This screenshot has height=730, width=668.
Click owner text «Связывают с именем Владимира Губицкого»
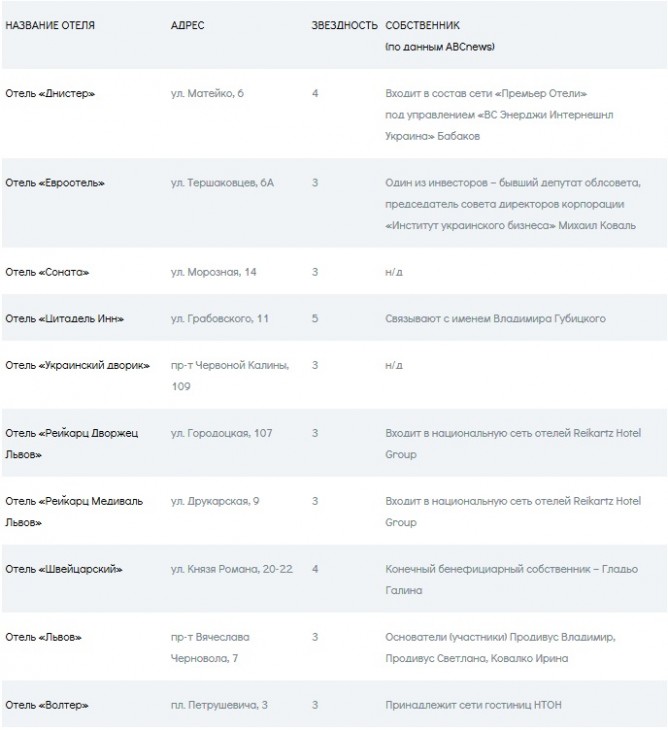(x=495, y=319)
